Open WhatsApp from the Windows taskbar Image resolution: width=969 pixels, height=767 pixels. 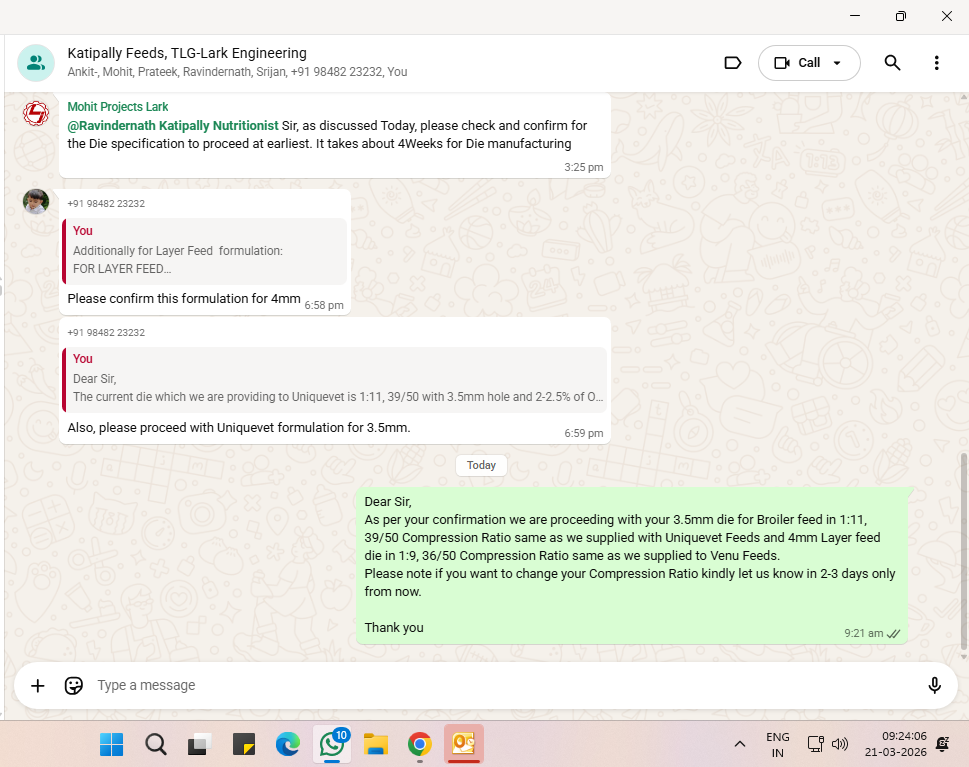(331, 744)
